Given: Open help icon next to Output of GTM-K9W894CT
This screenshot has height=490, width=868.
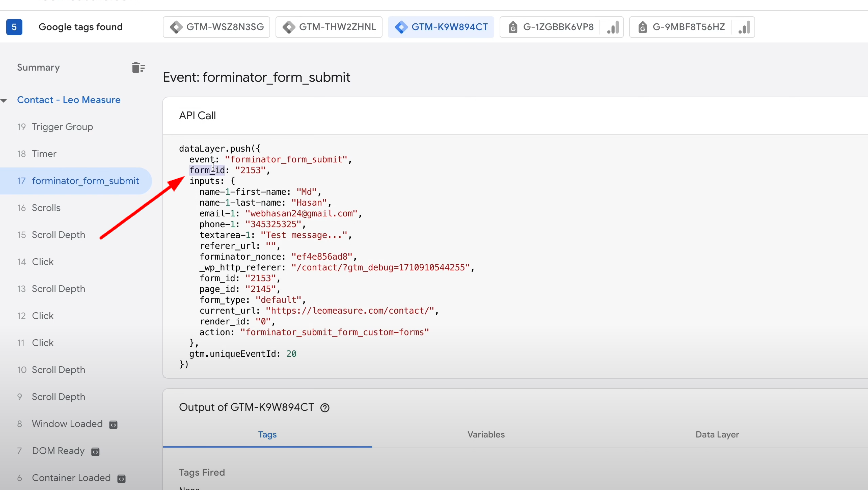Looking at the screenshot, I should pyautogui.click(x=325, y=408).
